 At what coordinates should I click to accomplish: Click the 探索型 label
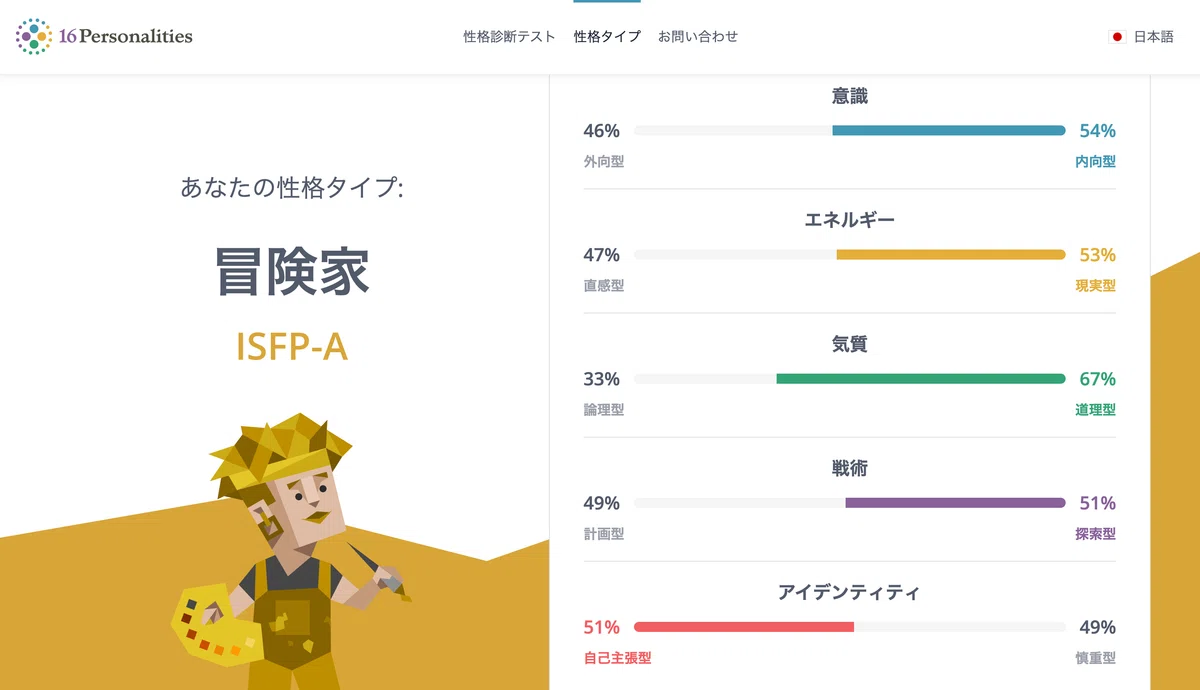coord(1095,533)
